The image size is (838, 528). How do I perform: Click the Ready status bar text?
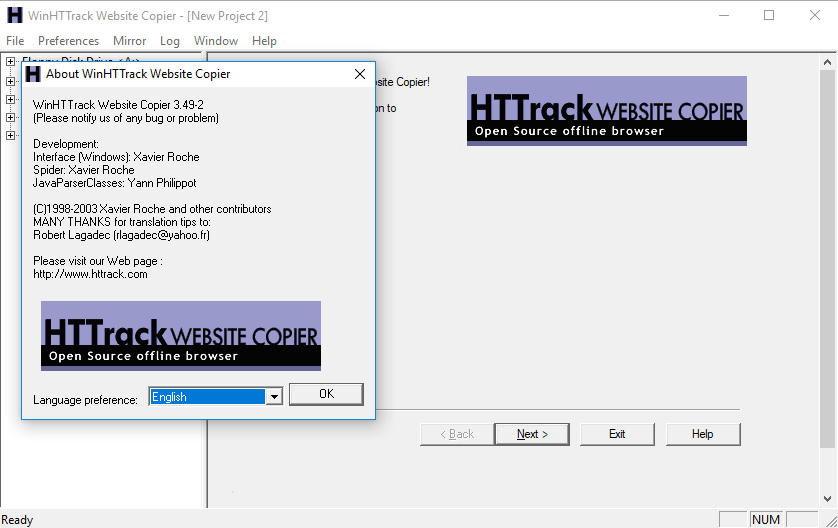[x=17, y=520]
